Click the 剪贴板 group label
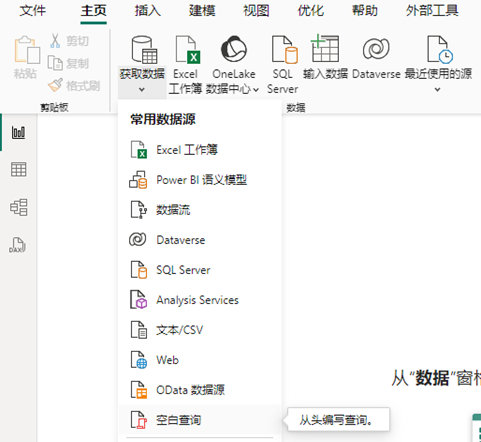The width and height of the screenshot is (481, 442). (54, 107)
